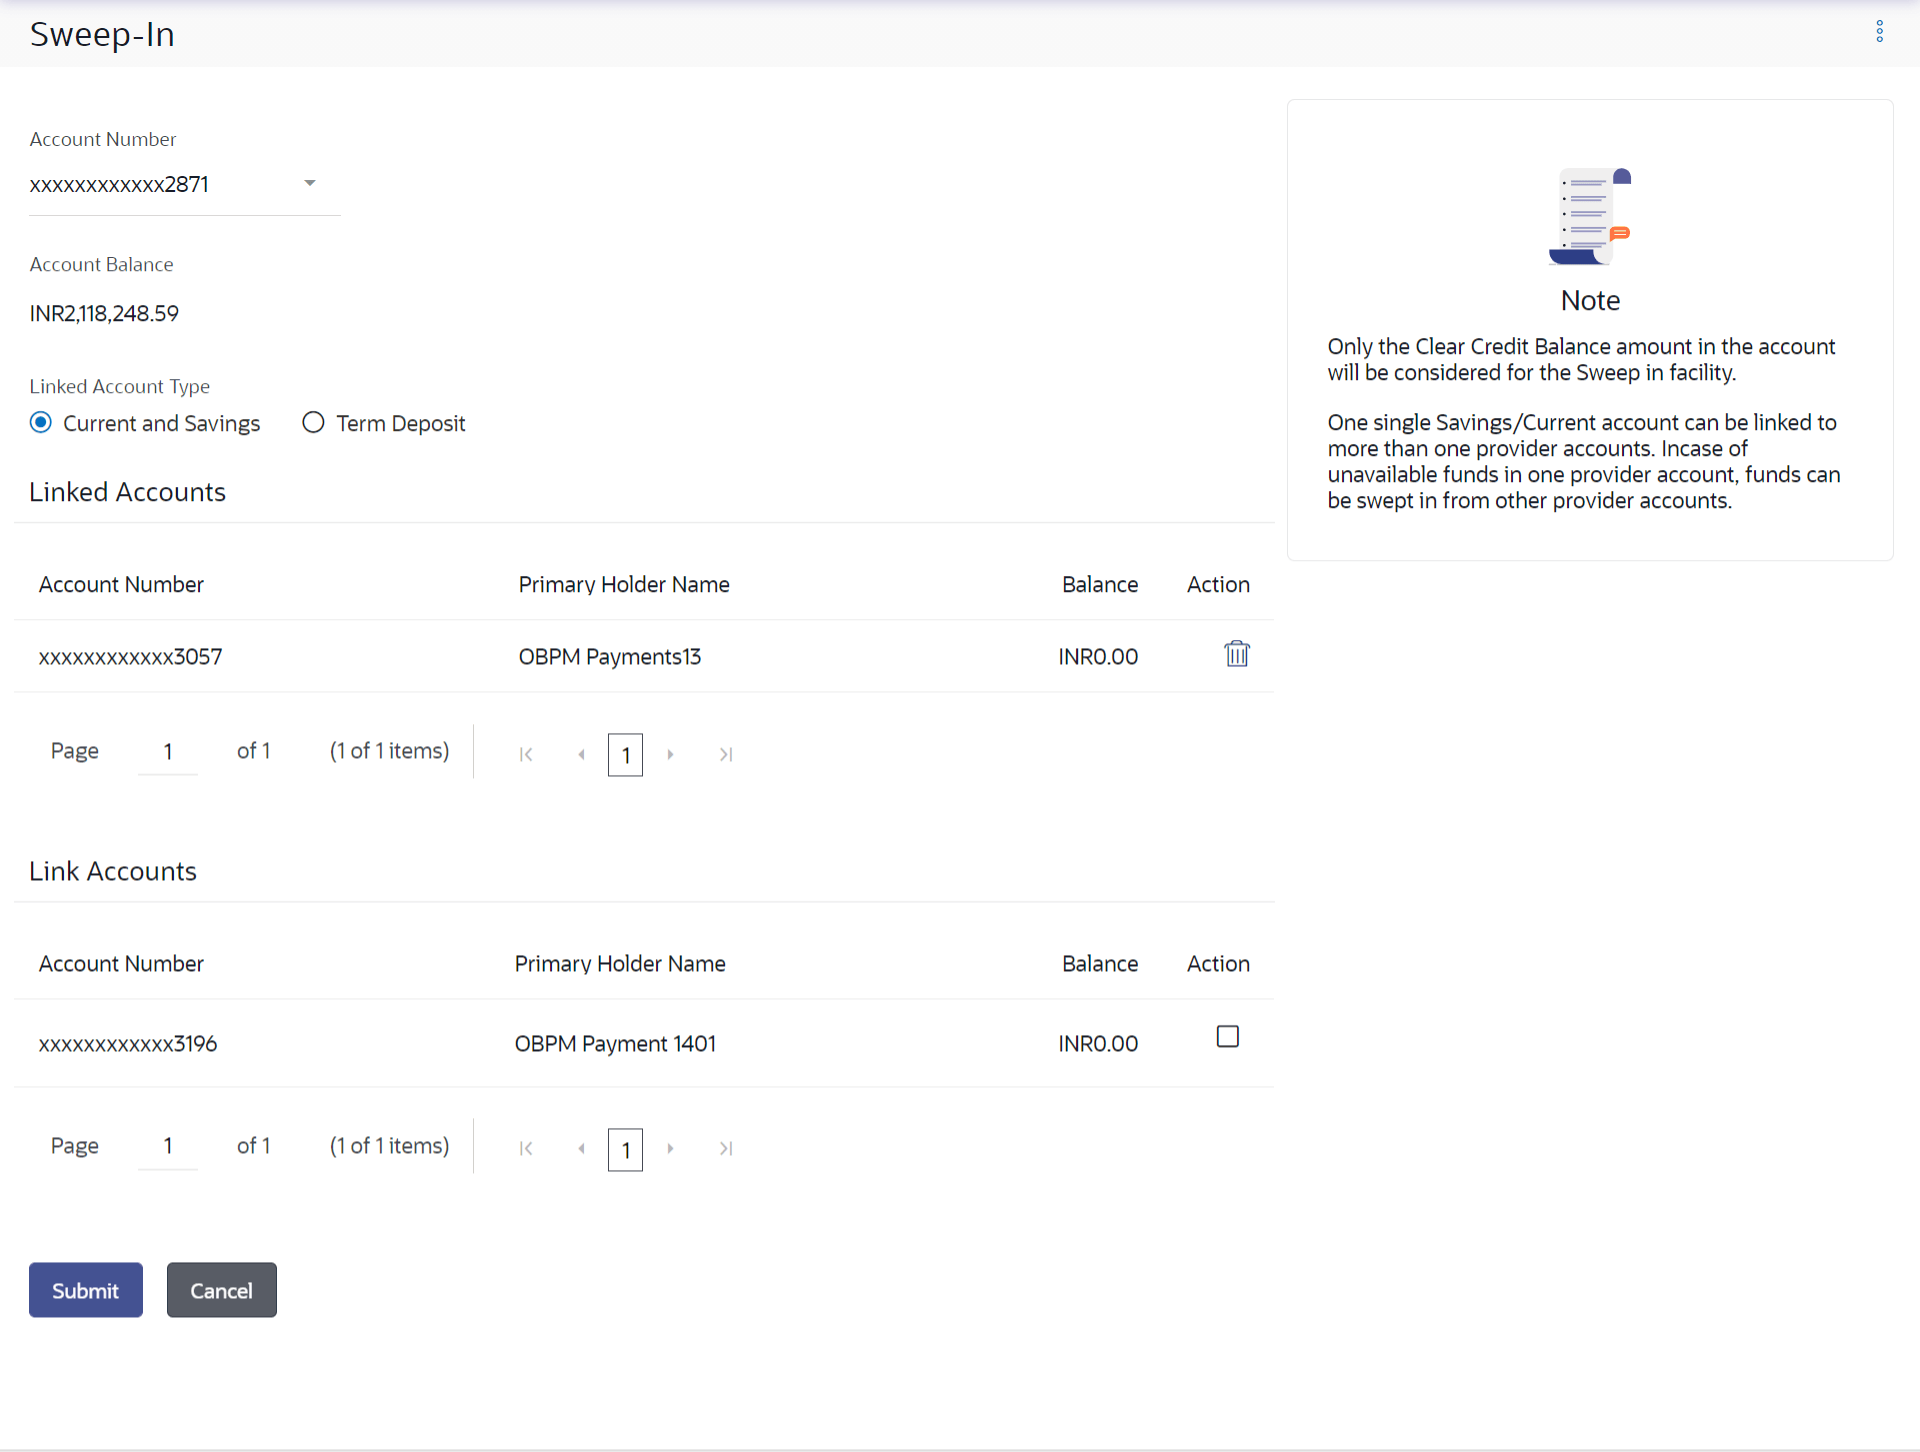Viewport: 1920px width, 1452px height.
Task: Select Current and Savings radio option
Action: (x=41, y=423)
